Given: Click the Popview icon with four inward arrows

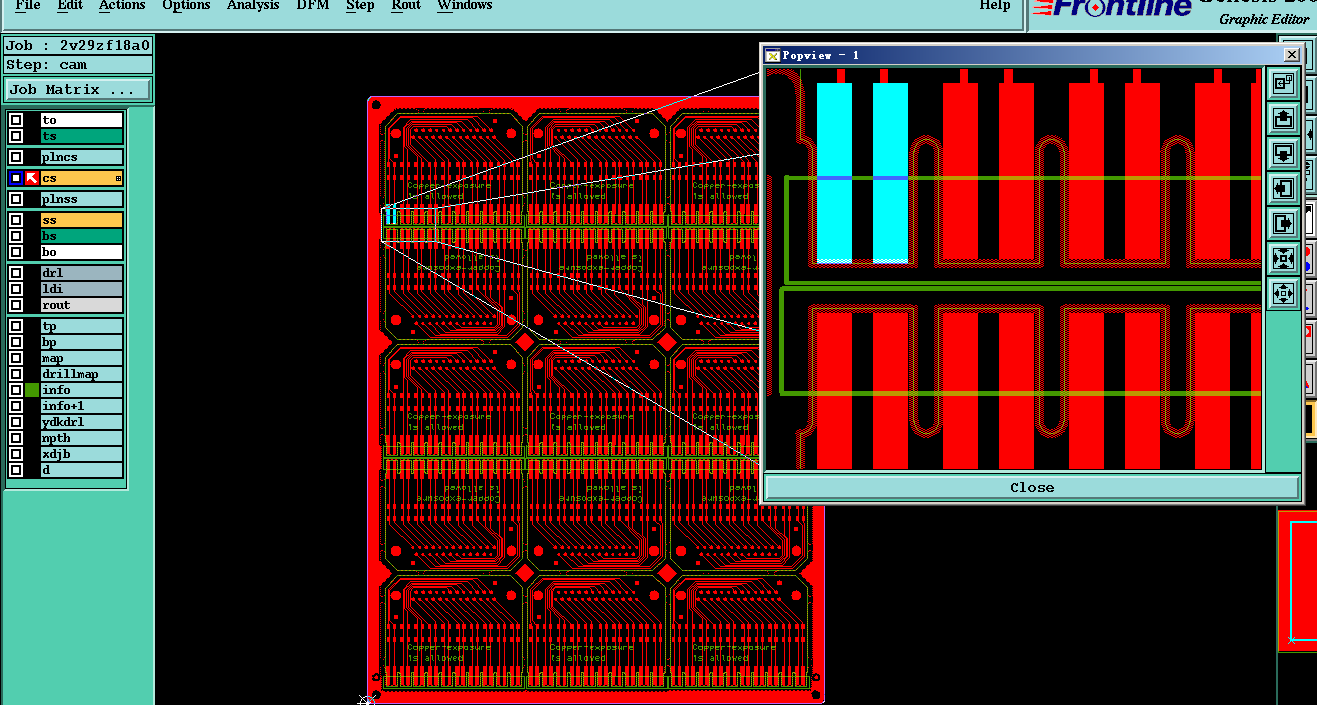Looking at the screenshot, I should [x=1283, y=259].
